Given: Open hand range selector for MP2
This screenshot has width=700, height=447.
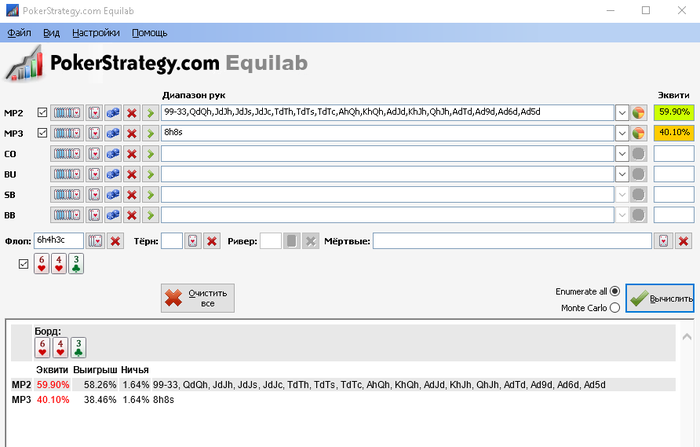Looking at the screenshot, I should (67, 113).
